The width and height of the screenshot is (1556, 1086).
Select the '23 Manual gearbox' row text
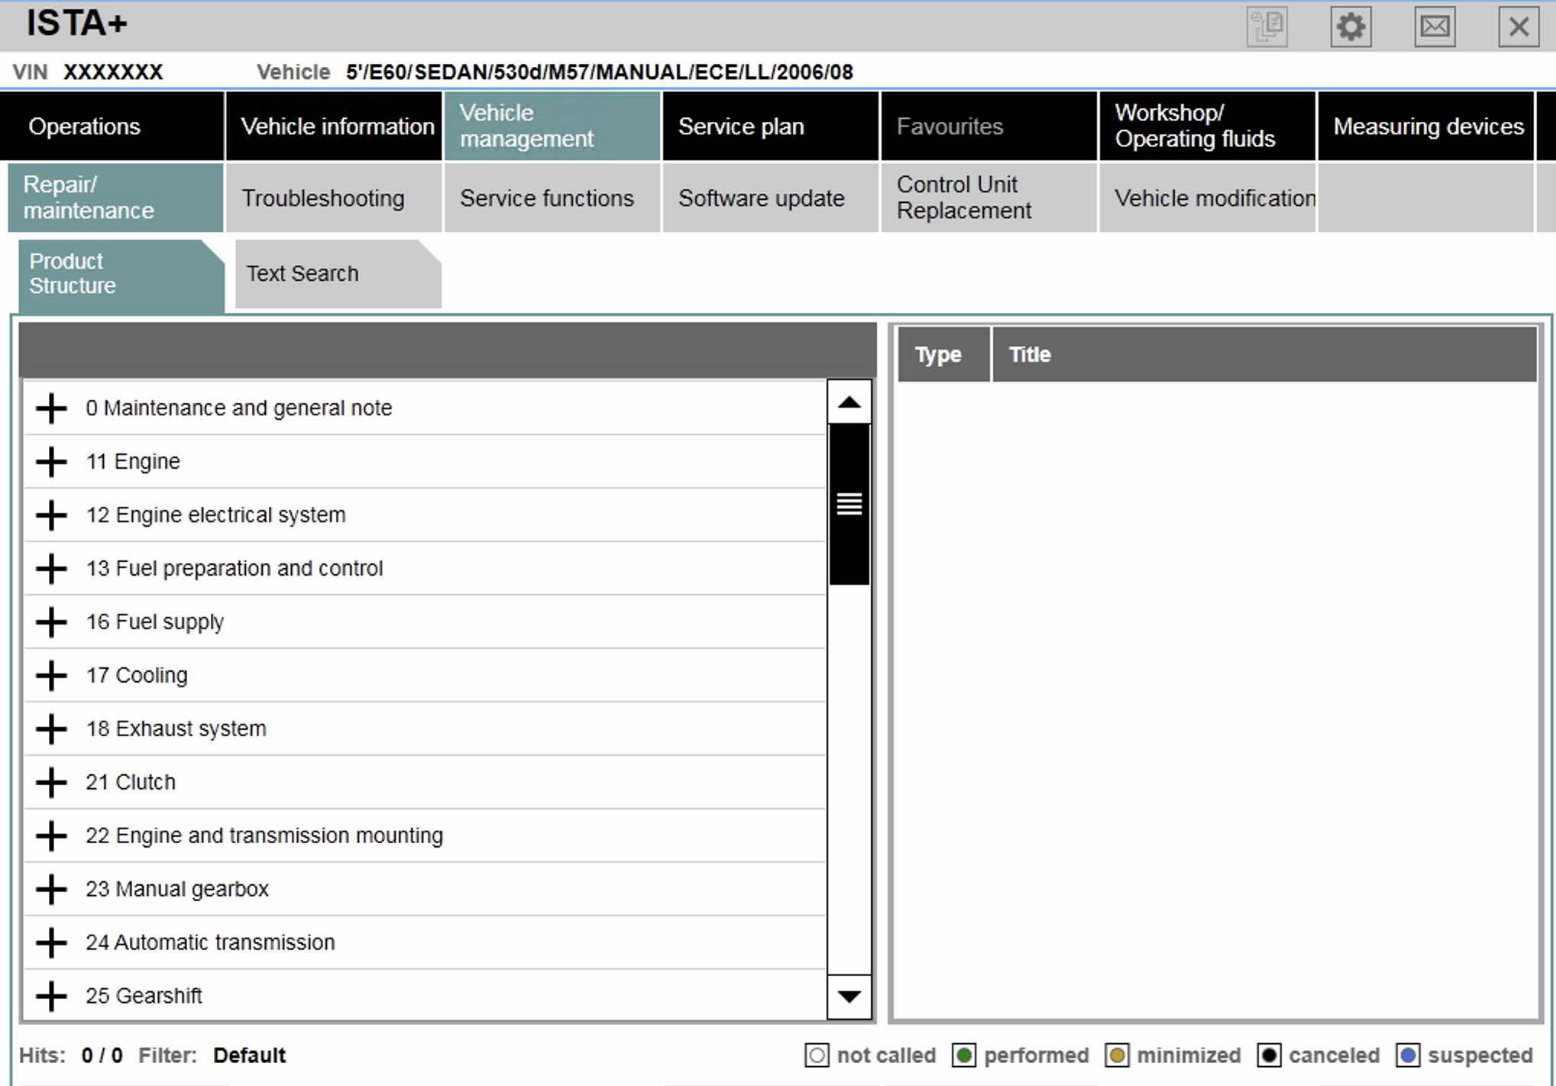coord(177,889)
